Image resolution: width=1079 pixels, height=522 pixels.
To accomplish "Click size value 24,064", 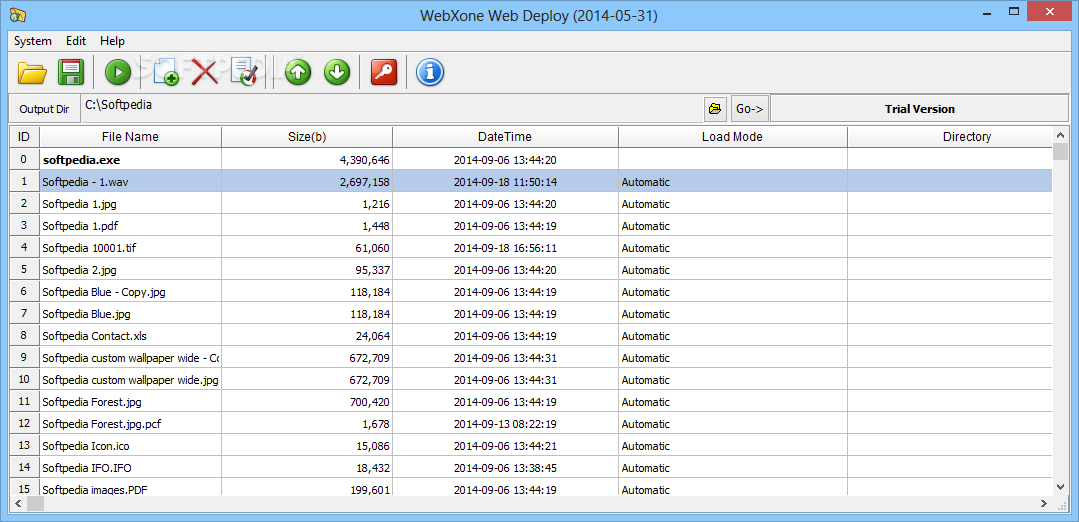I will [372, 336].
